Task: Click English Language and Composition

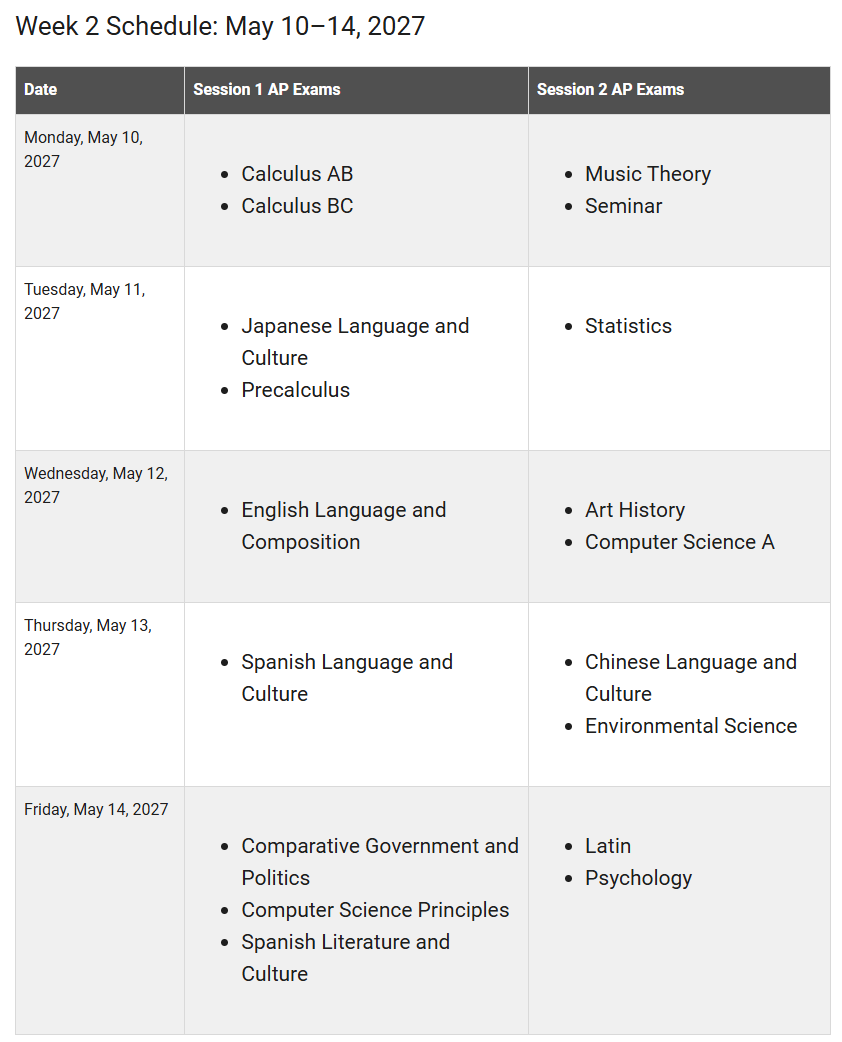Action: [344, 526]
